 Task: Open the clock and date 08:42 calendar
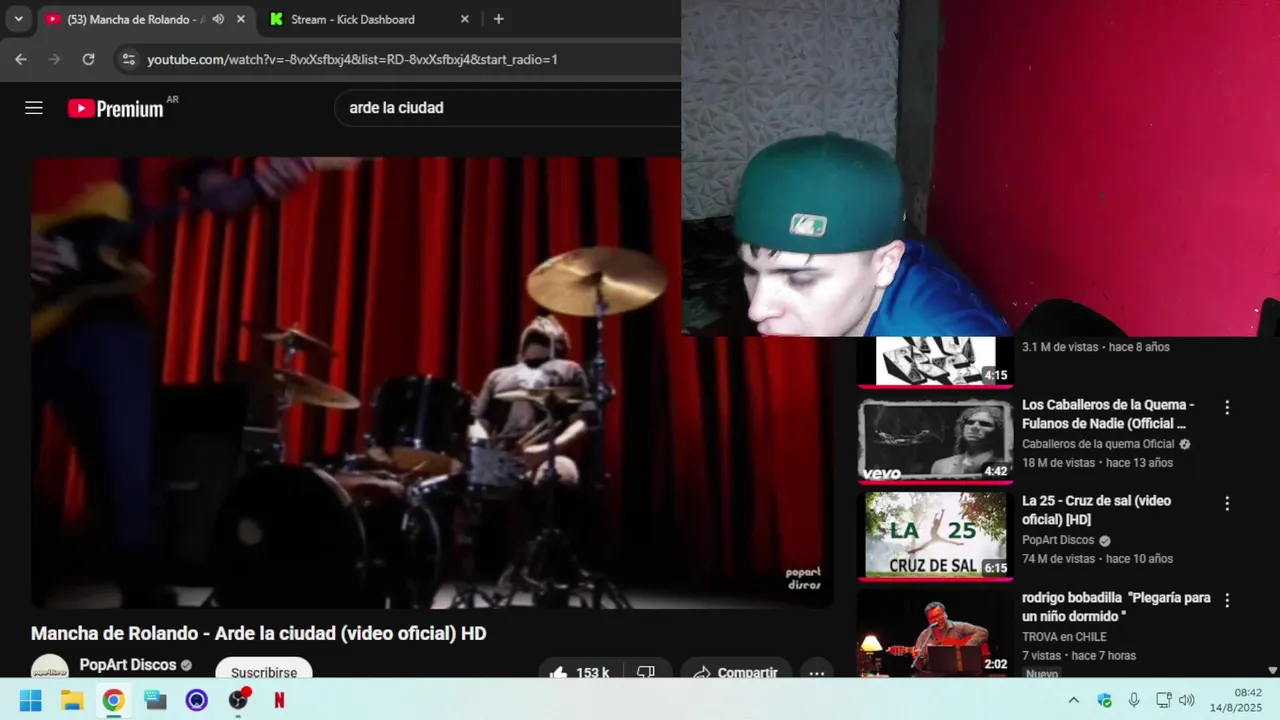point(1236,700)
